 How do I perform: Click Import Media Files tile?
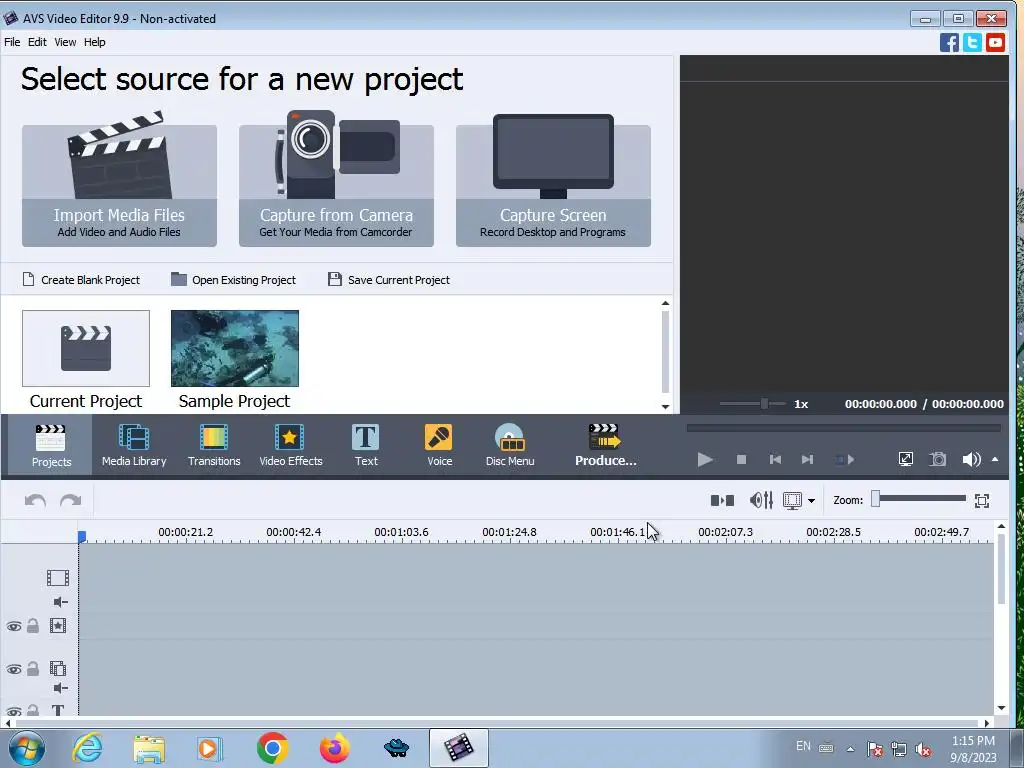coord(120,185)
